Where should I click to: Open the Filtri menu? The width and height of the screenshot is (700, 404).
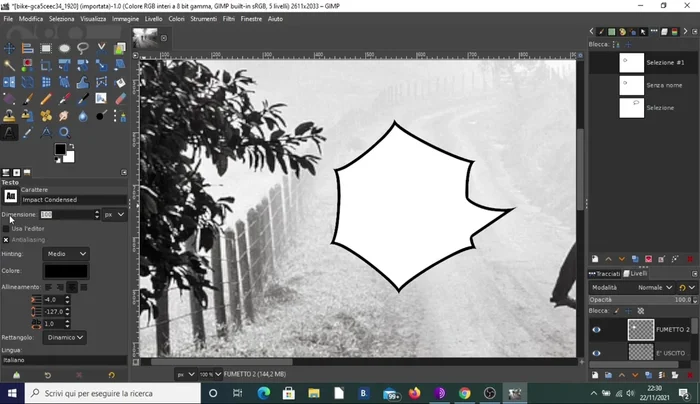(x=229, y=19)
